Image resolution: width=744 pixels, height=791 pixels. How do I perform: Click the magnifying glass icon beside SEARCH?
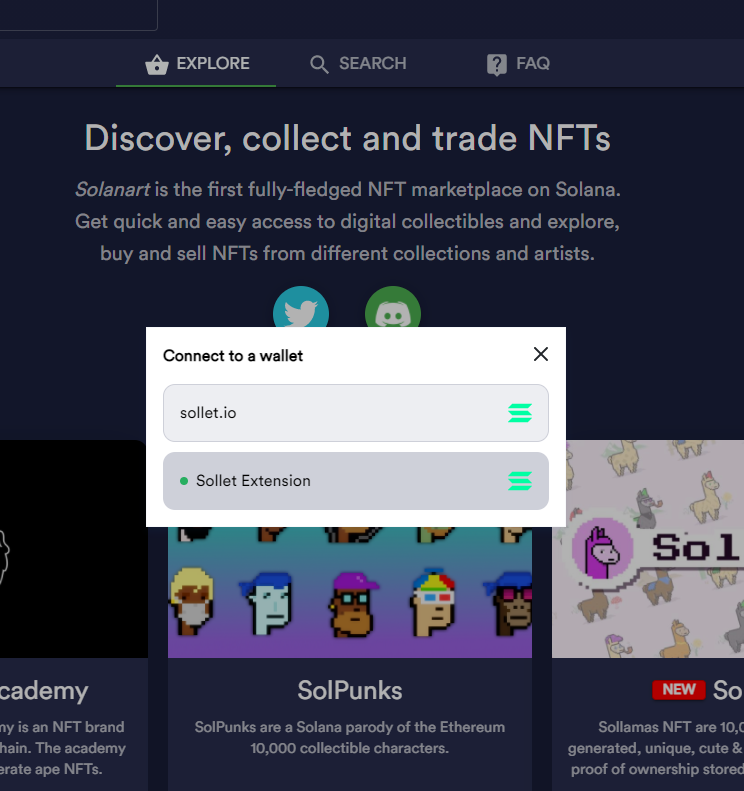point(319,65)
